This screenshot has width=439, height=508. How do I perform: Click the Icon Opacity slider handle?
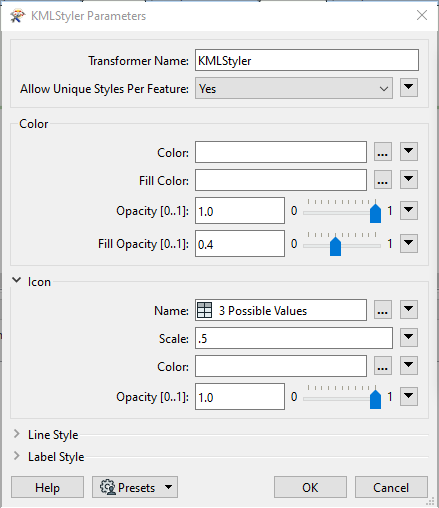pos(375,399)
